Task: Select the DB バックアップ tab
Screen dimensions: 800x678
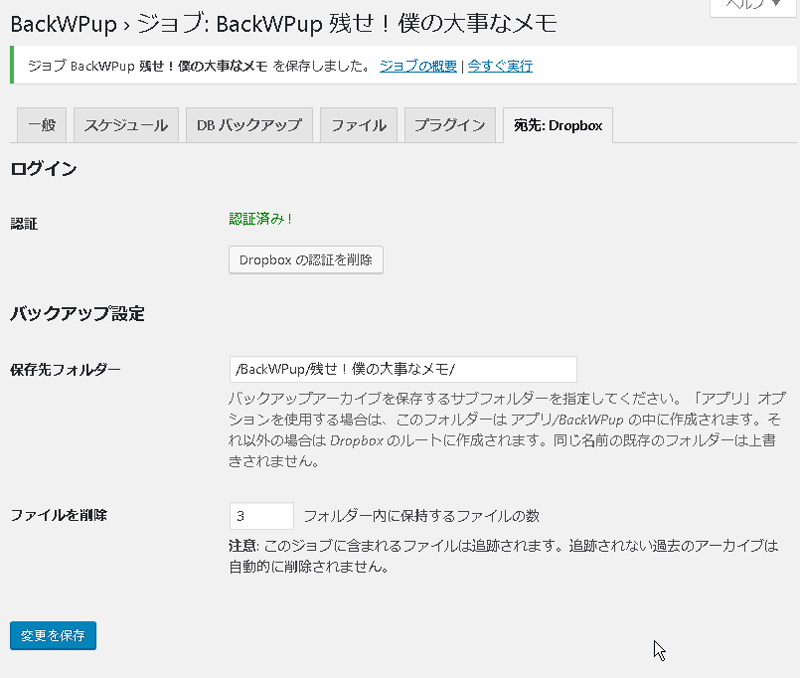Action: [249, 125]
